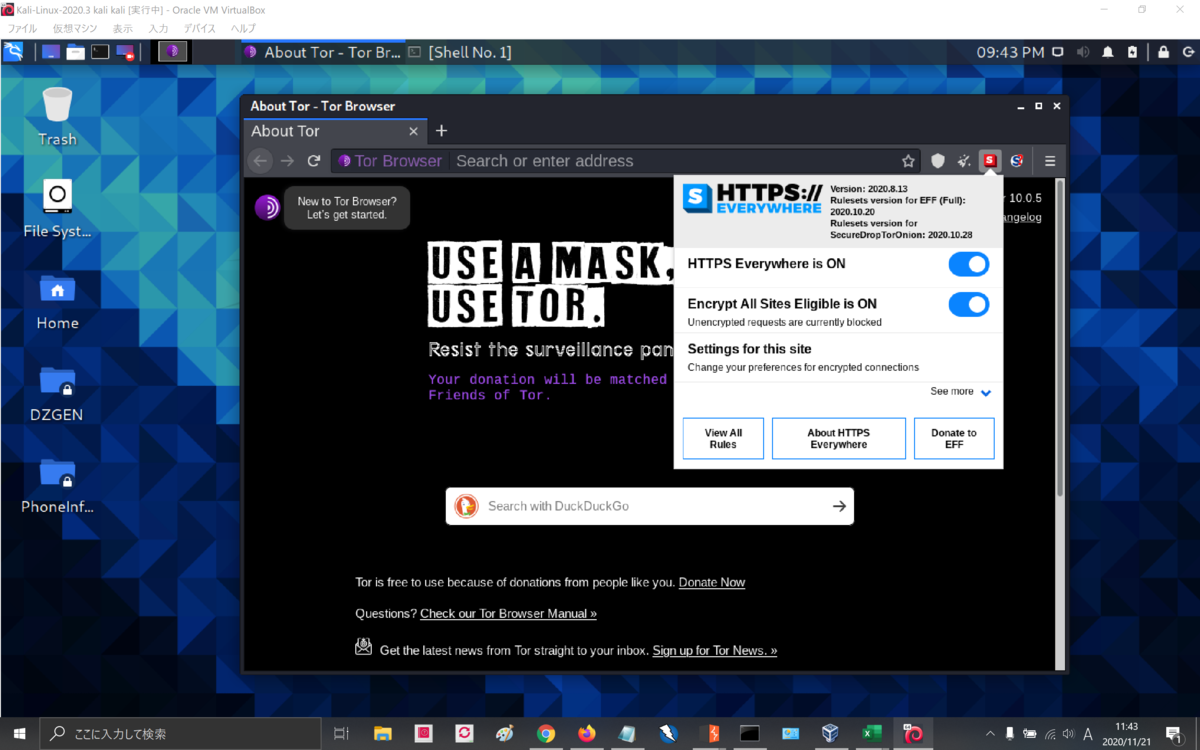Toggle Encrypt All Sites Eligible switch
This screenshot has width=1200, height=750.
pos(968,304)
